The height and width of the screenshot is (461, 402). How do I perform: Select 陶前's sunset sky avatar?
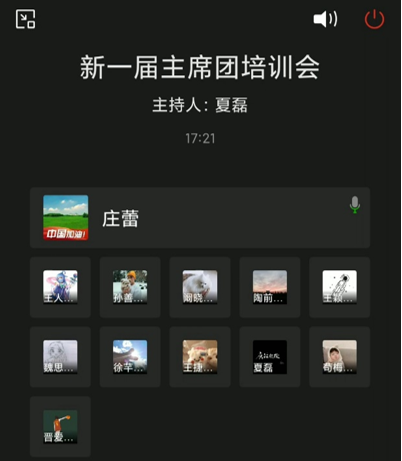pyautogui.click(x=270, y=287)
